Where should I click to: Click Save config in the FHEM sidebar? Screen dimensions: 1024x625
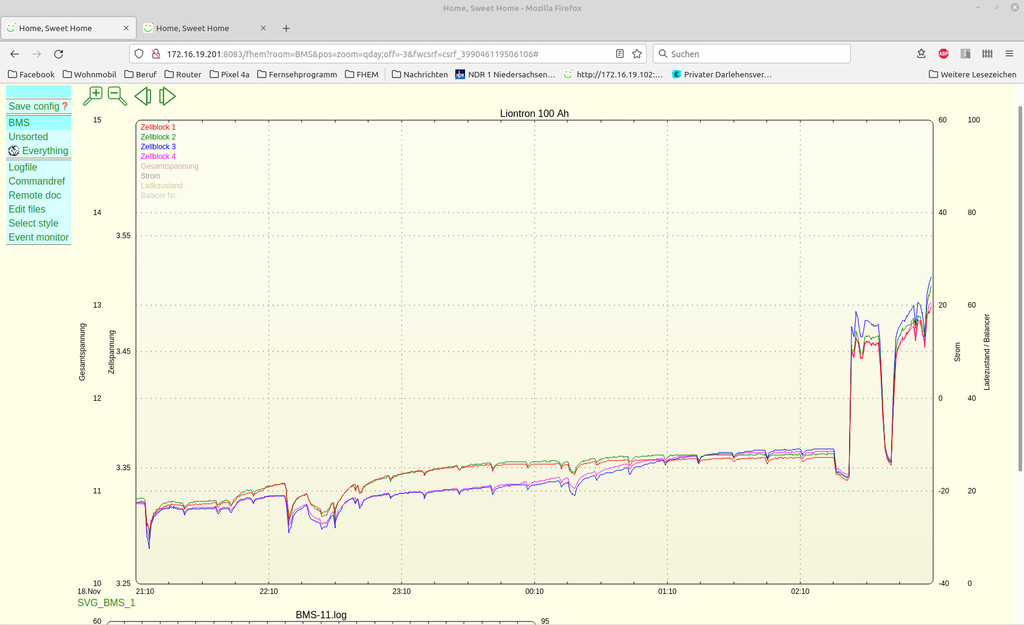pyautogui.click(x=34, y=106)
